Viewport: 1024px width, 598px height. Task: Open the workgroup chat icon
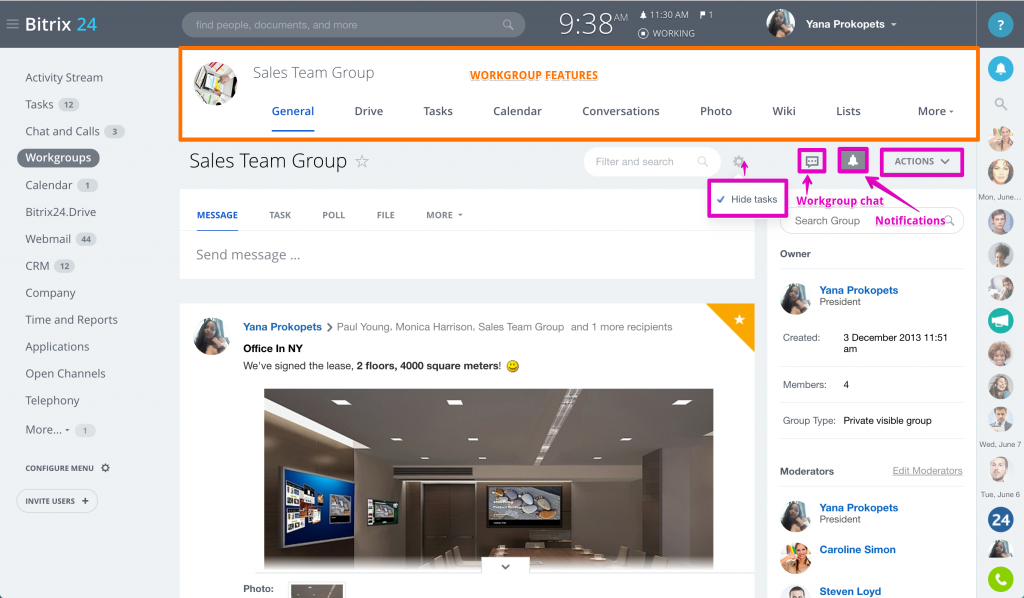tap(812, 161)
